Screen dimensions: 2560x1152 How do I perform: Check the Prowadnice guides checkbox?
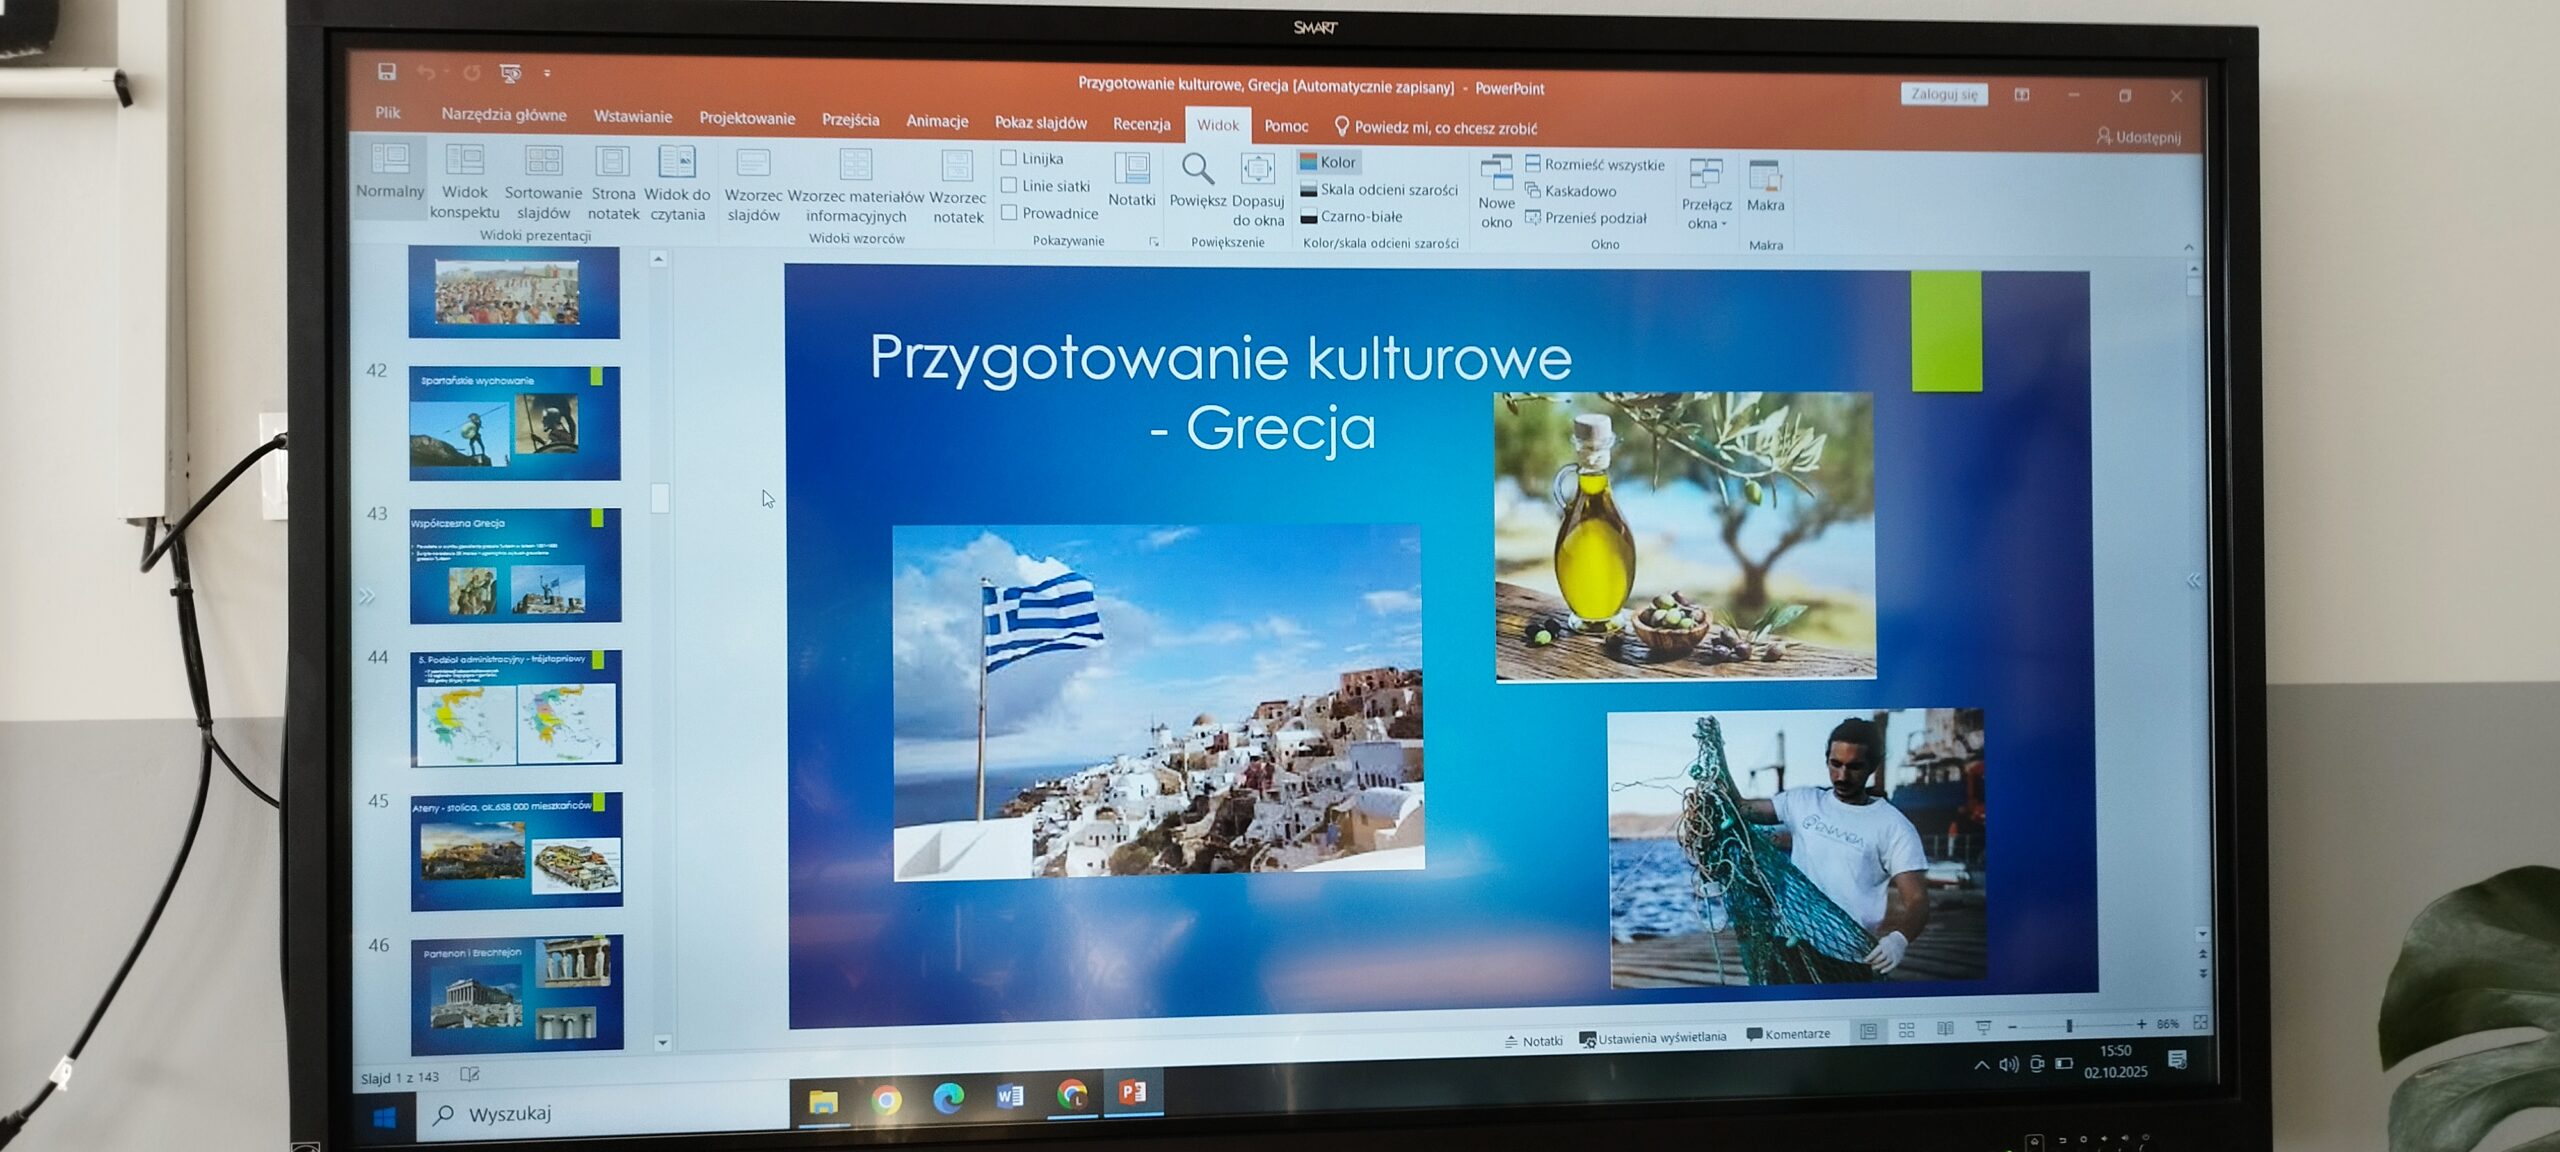point(1009,212)
